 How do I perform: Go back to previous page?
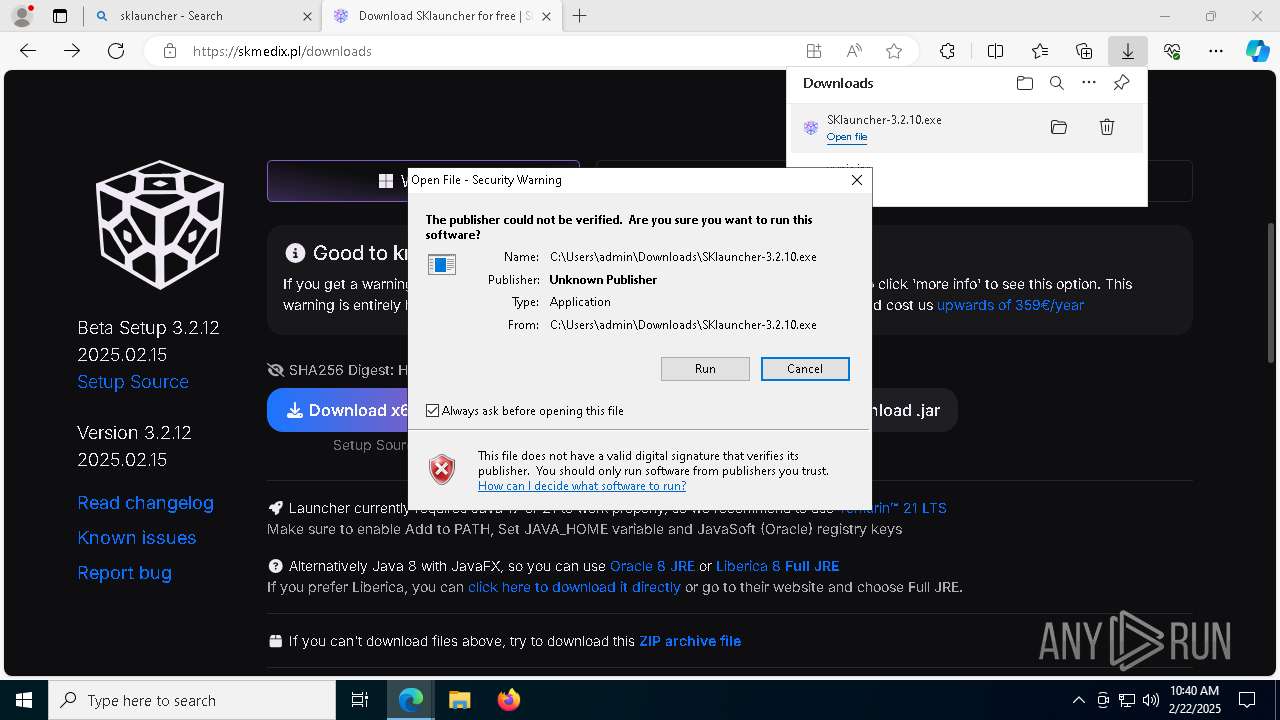point(28,51)
